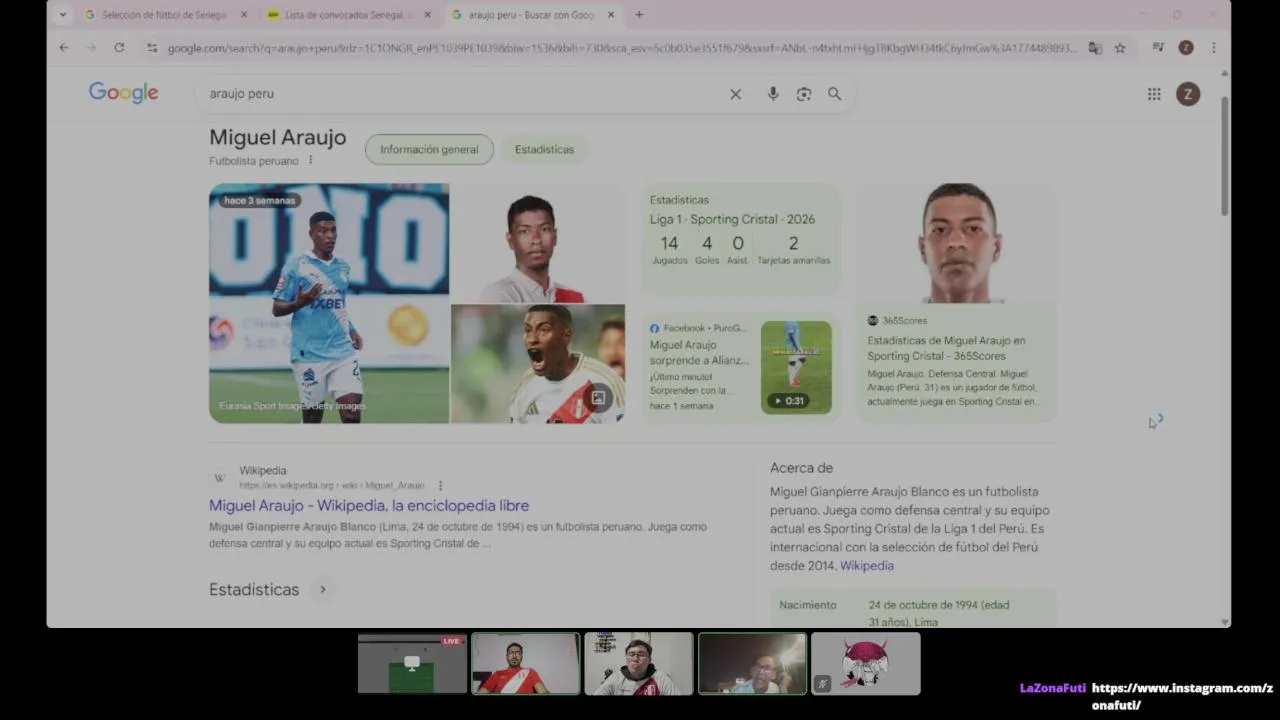The width and height of the screenshot is (1280, 720).
Task: Click the Nacimiento label
Action: coord(807,605)
